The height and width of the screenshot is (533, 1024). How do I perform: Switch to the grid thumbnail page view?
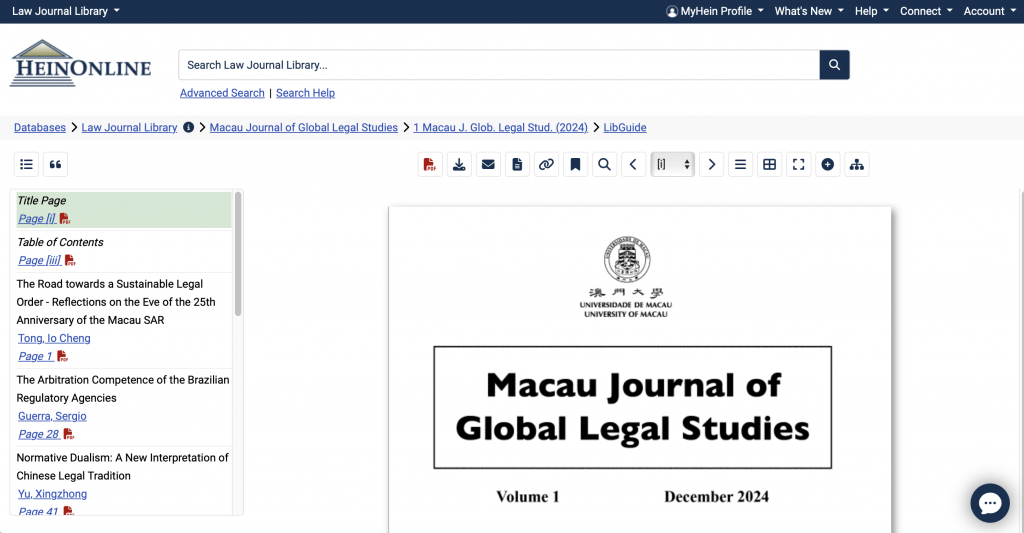pos(769,165)
